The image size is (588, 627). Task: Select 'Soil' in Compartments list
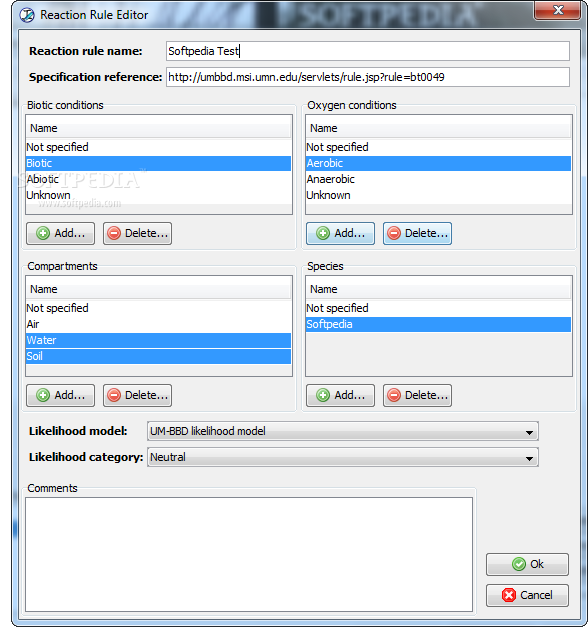(158, 356)
